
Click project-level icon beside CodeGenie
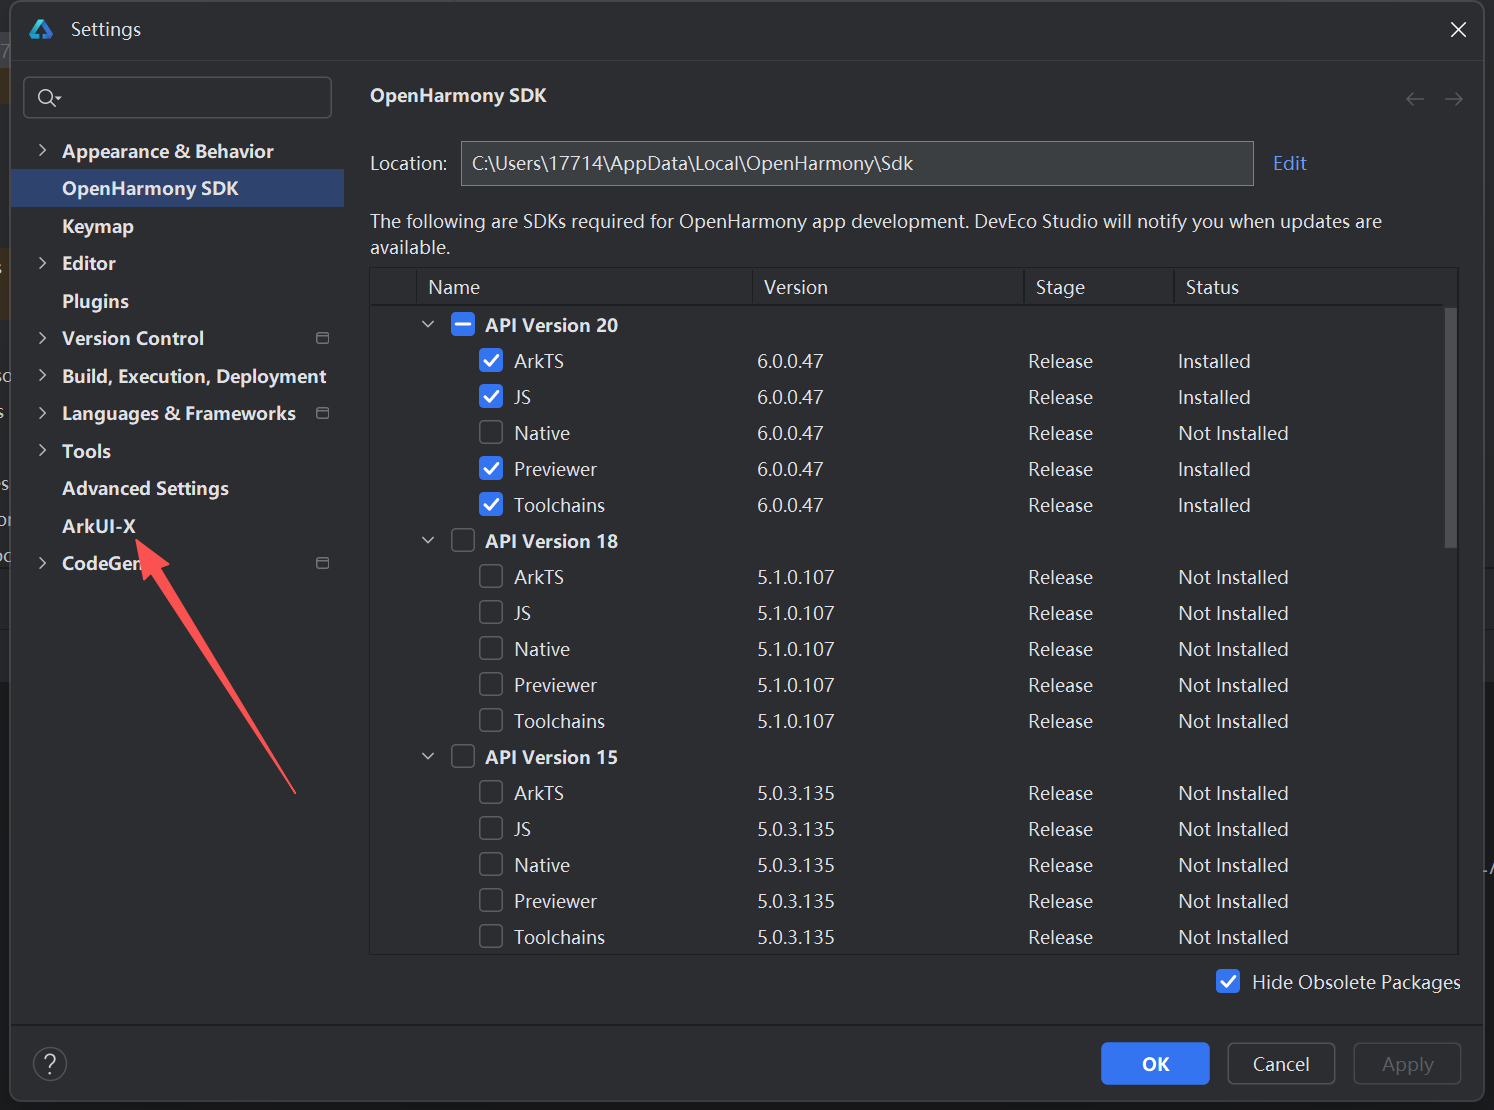click(x=322, y=563)
